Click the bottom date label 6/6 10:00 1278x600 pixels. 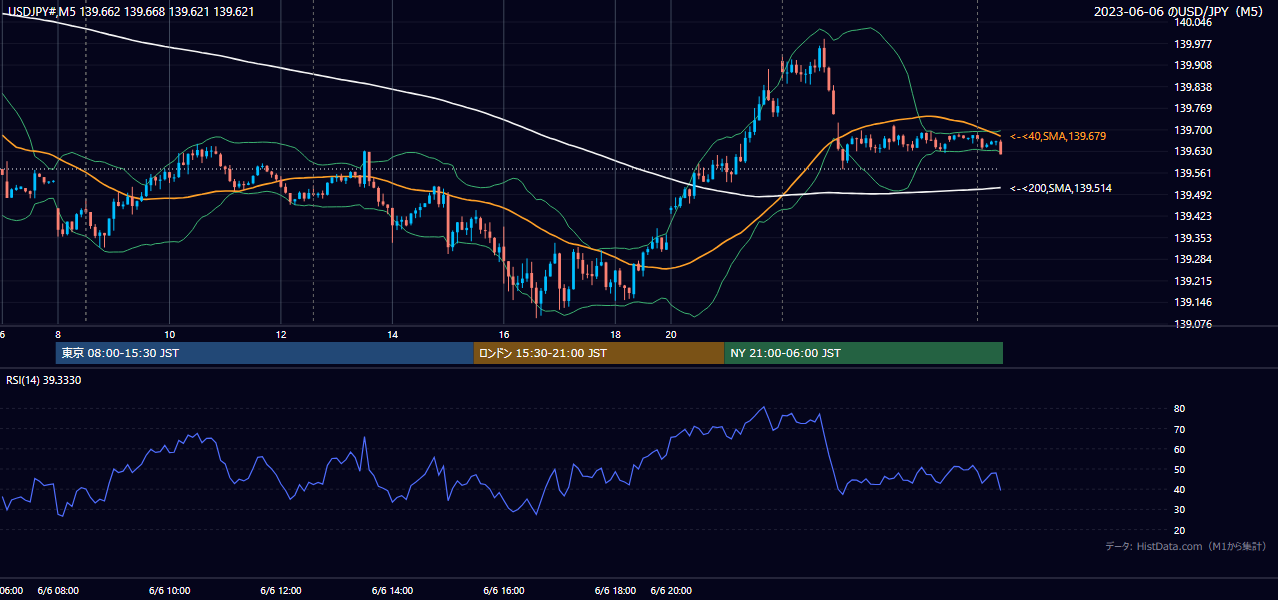(169, 591)
